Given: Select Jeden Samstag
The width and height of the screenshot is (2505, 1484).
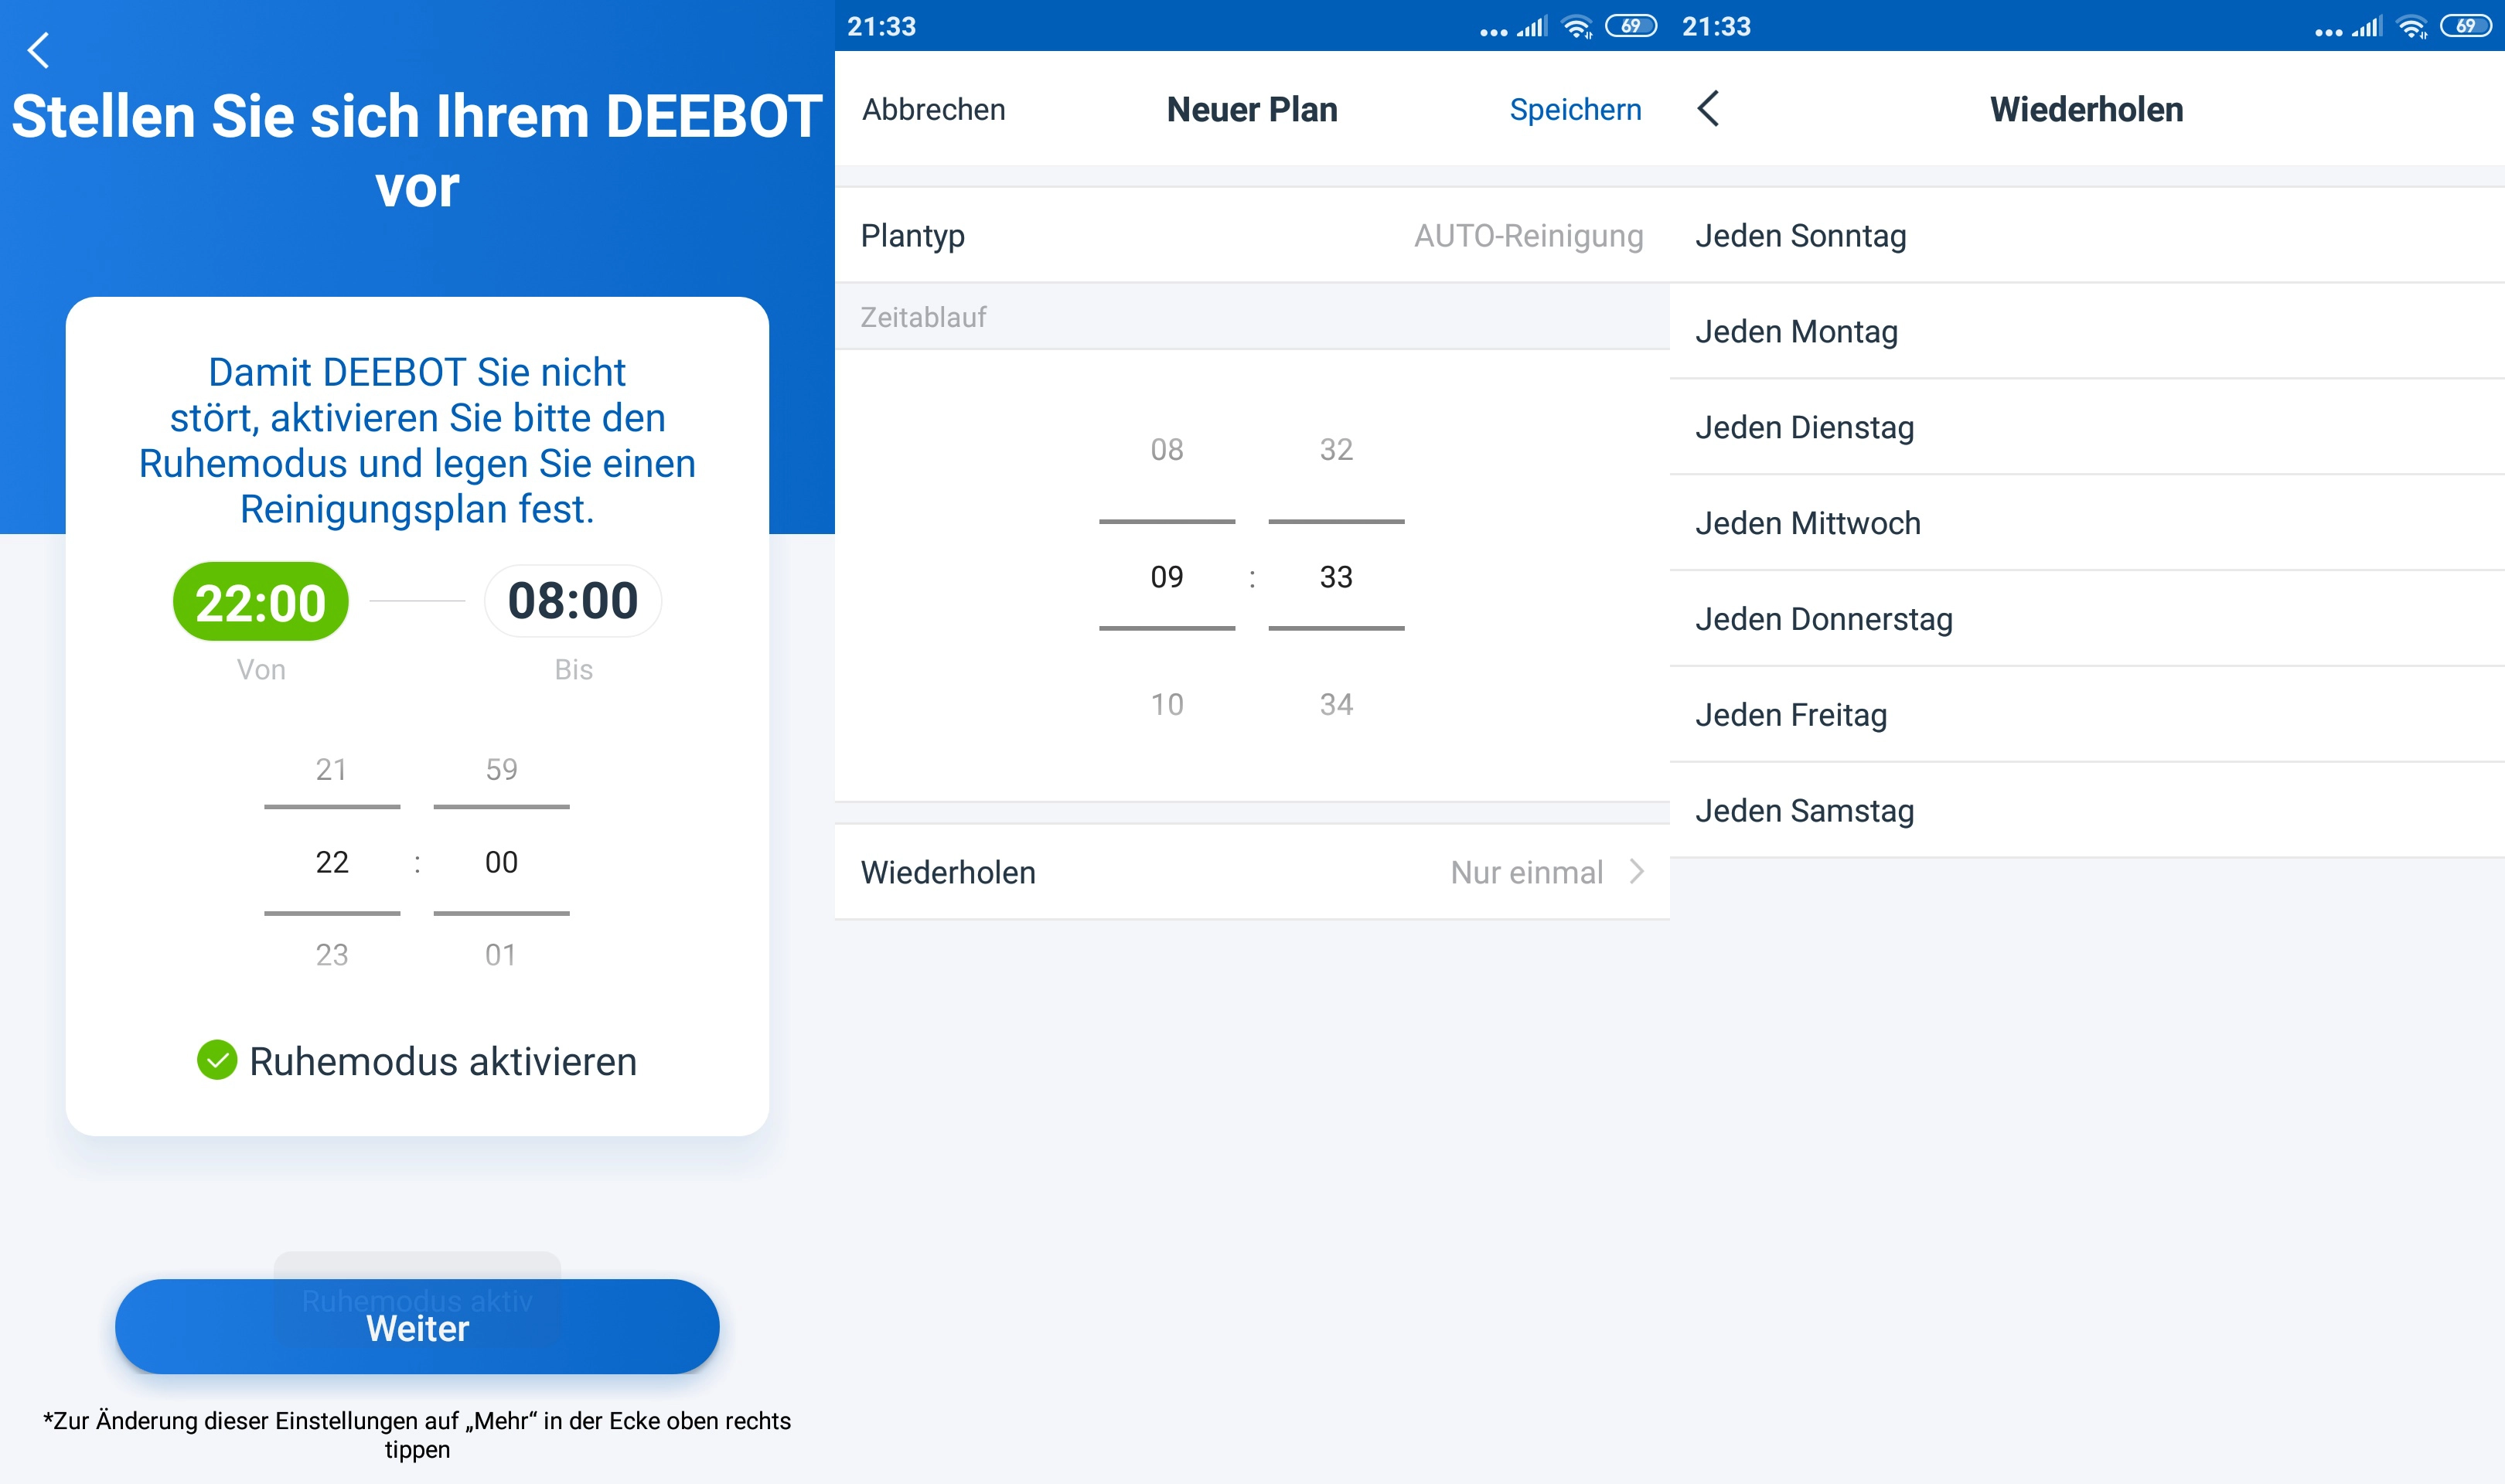Looking at the screenshot, I should pos(2087,811).
